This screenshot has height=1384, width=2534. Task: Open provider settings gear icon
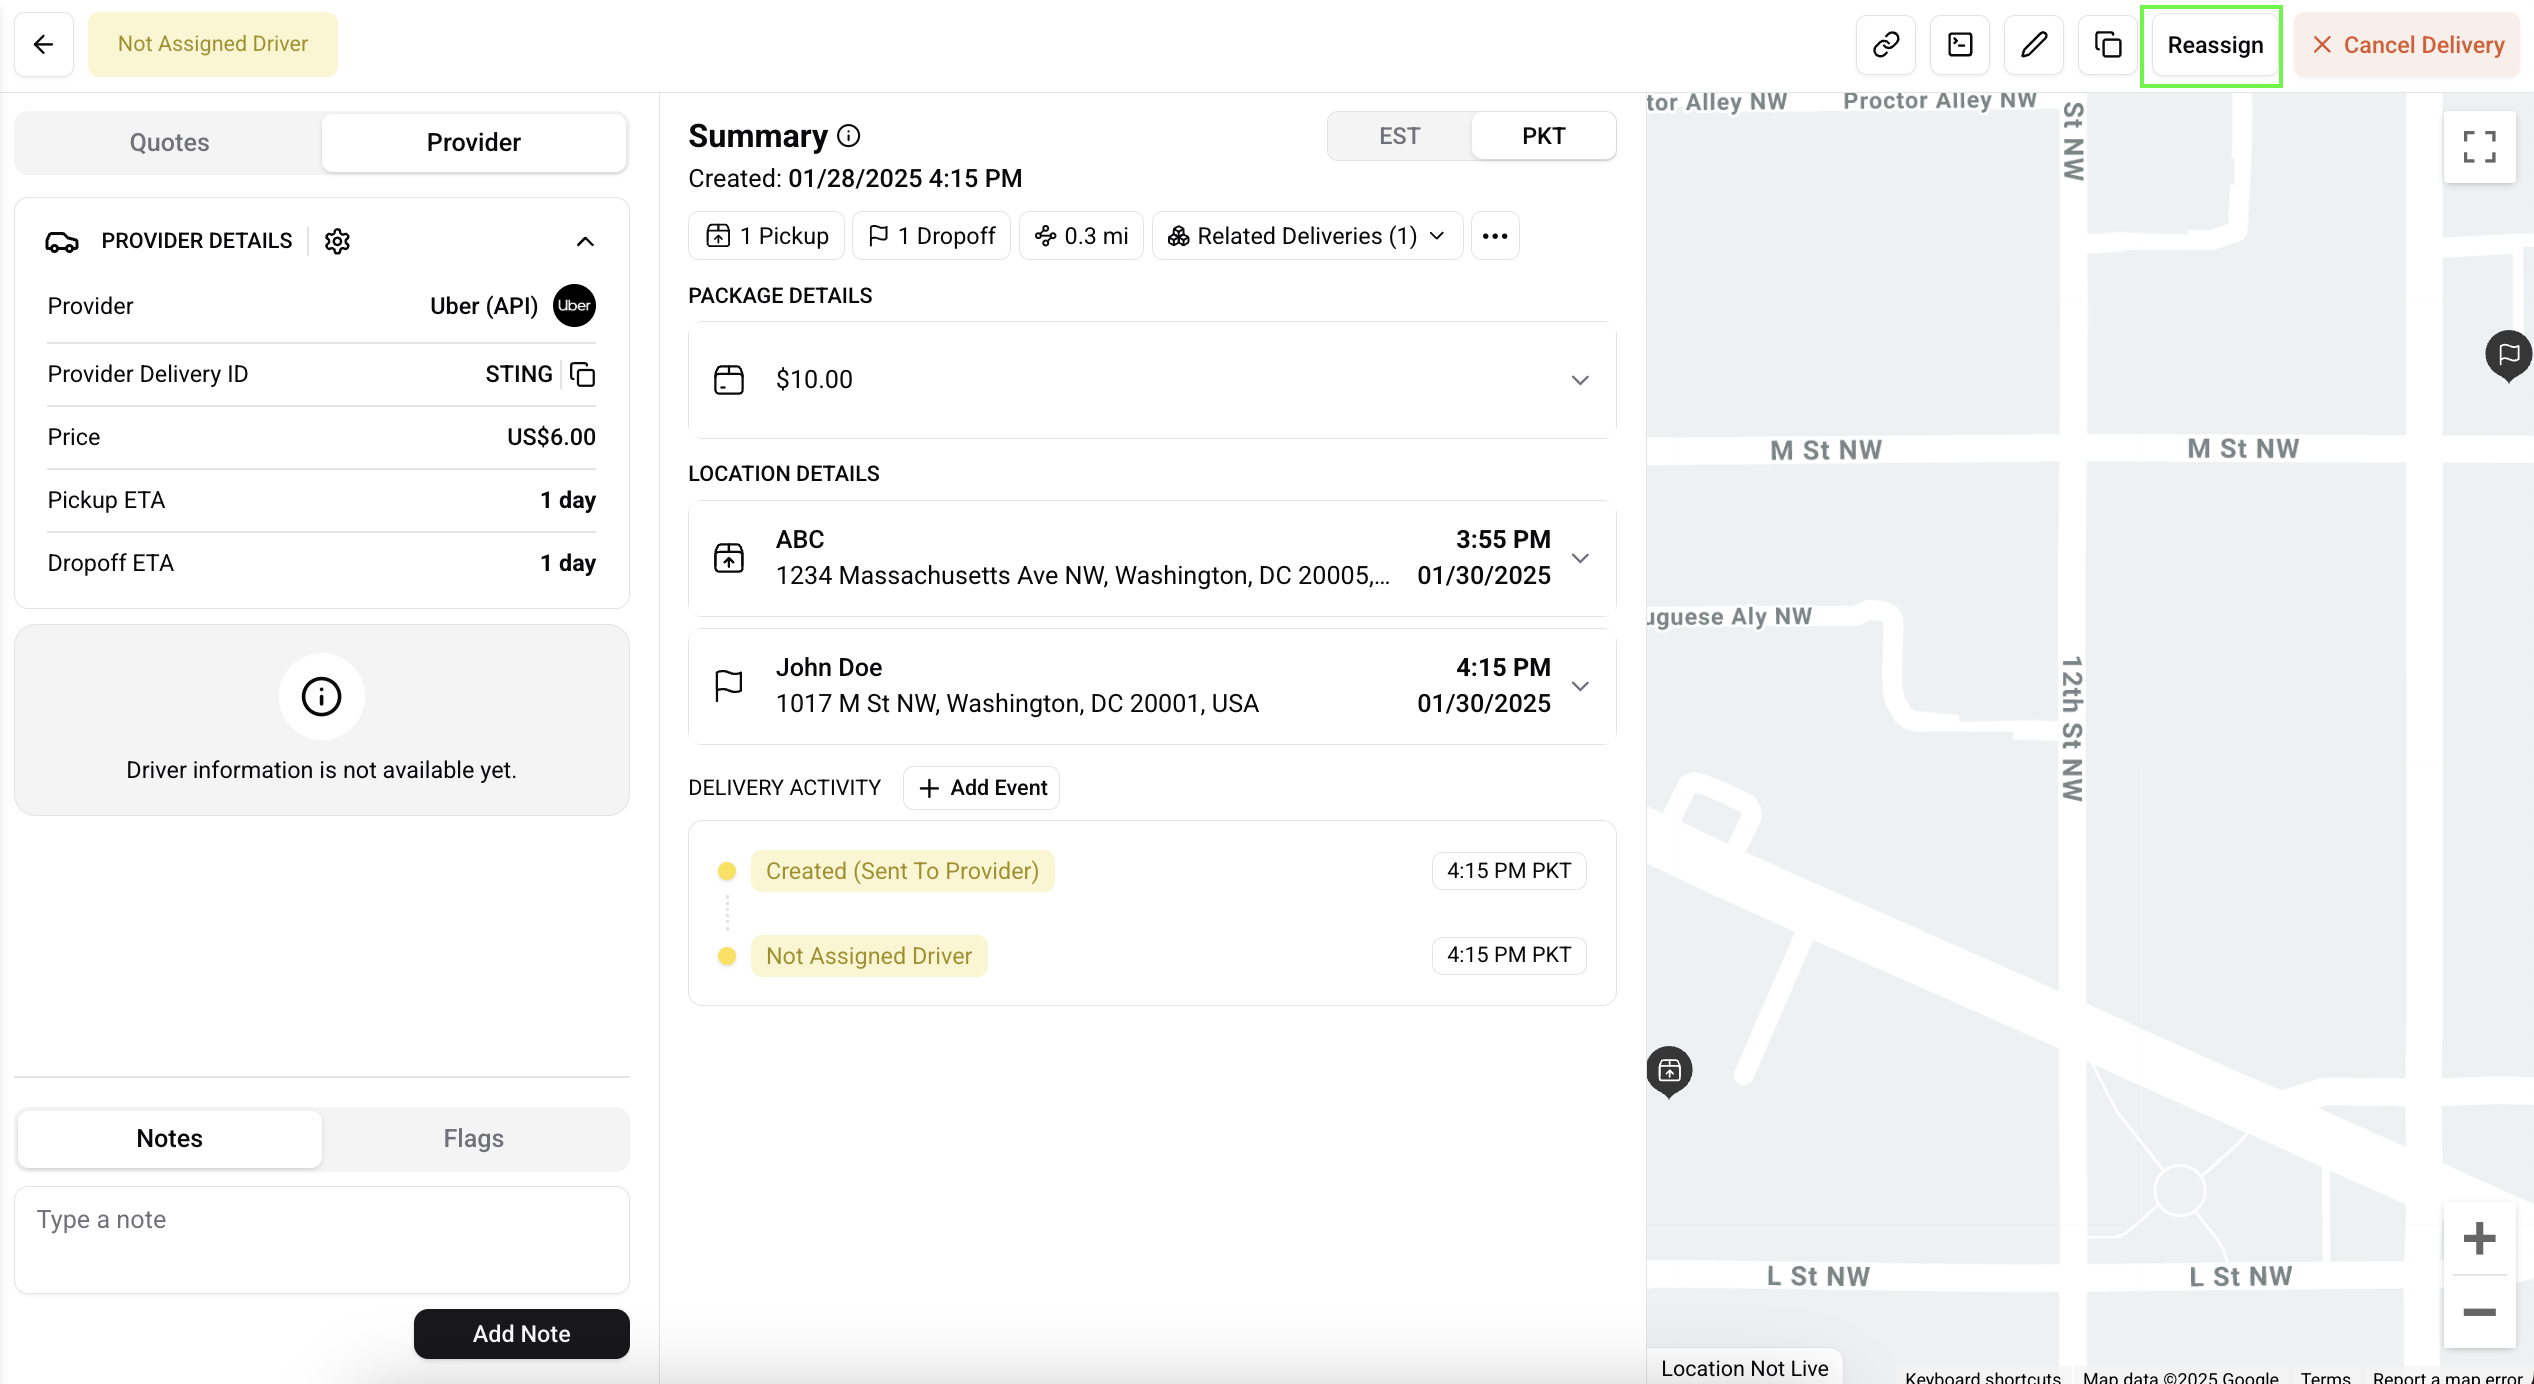point(337,241)
